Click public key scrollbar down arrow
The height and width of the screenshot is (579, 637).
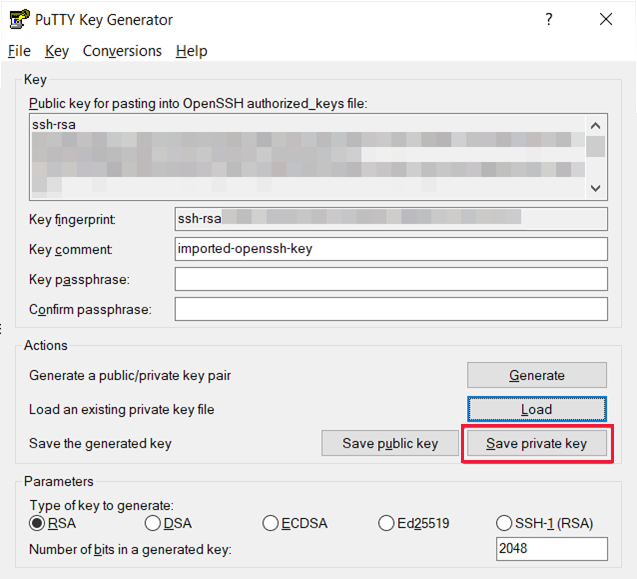[596, 188]
